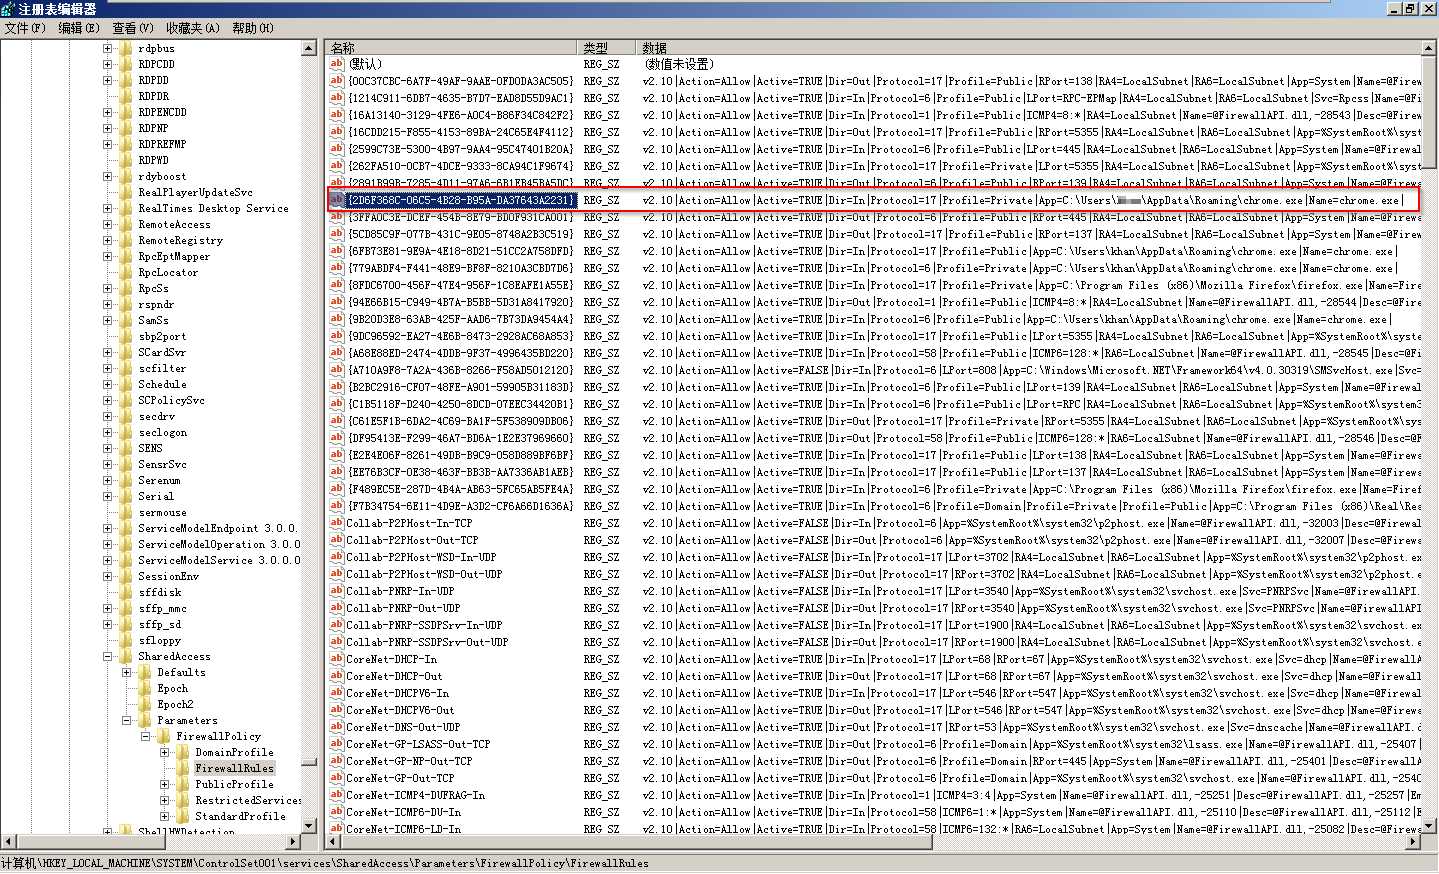Open the 收藏夹(A) menu

[x=193, y=28]
